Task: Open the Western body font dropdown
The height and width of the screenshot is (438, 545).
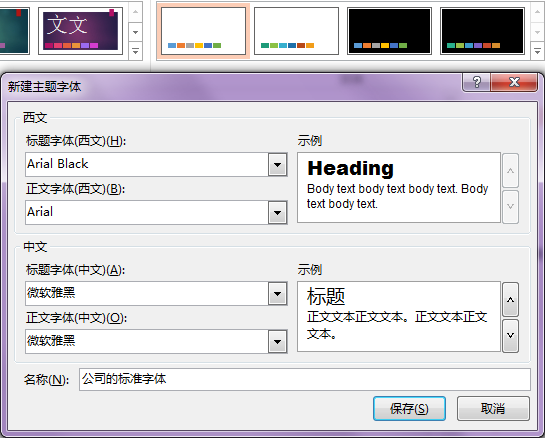Action: coord(277,212)
